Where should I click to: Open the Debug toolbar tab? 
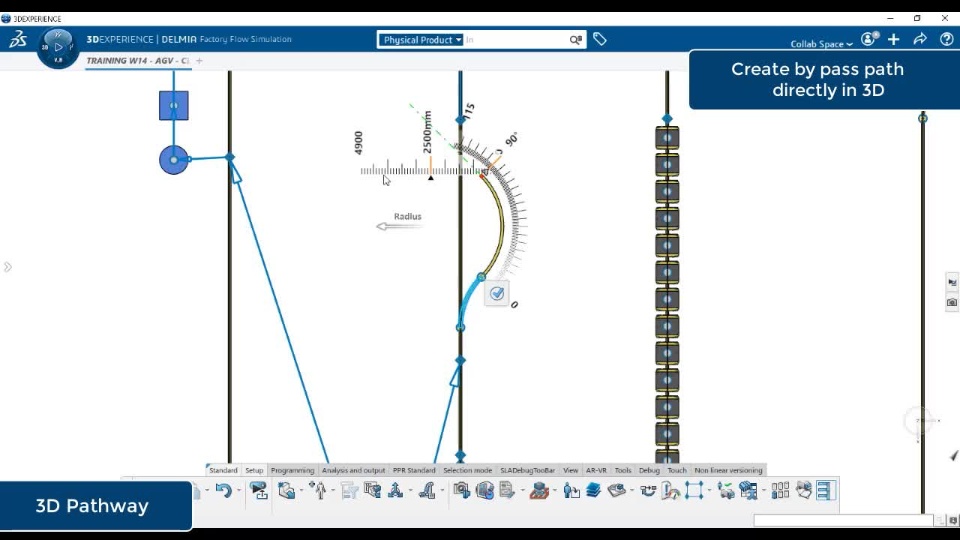tap(649, 470)
